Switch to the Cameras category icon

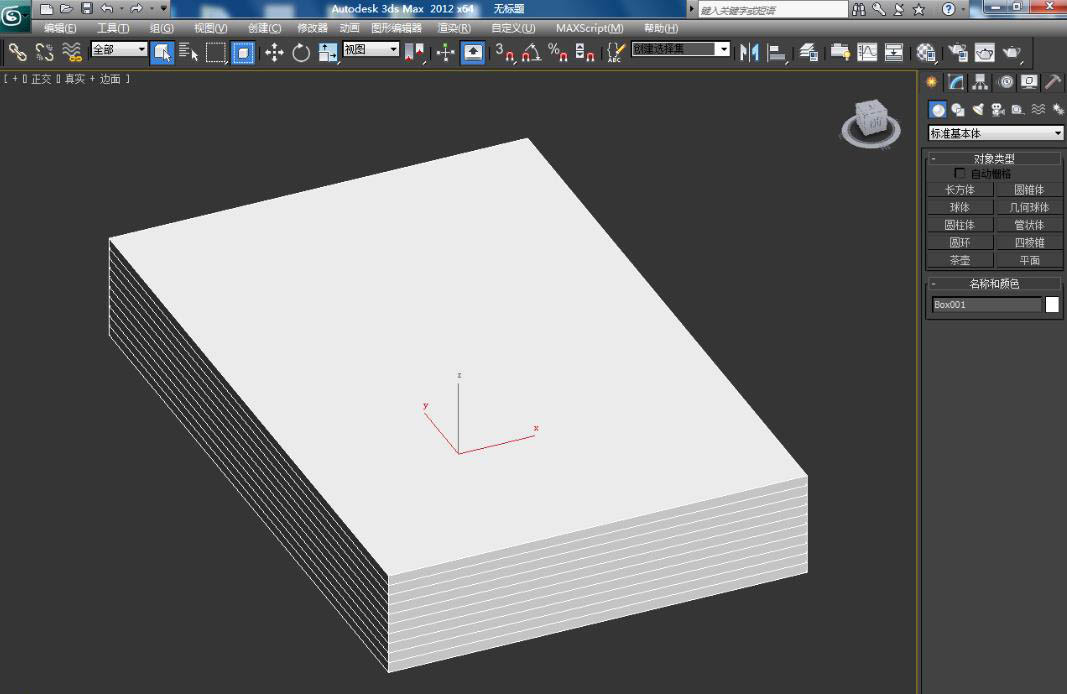click(998, 109)
